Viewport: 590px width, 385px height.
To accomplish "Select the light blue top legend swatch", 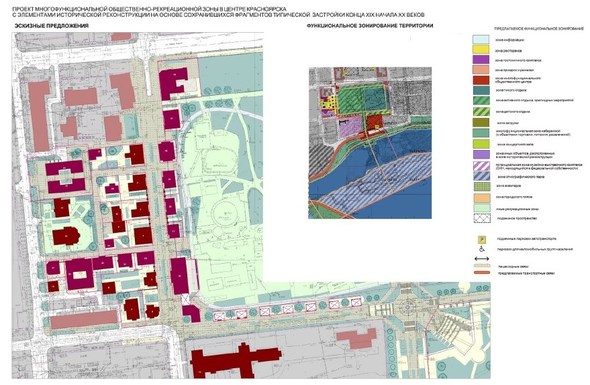I will click(481, 39).
